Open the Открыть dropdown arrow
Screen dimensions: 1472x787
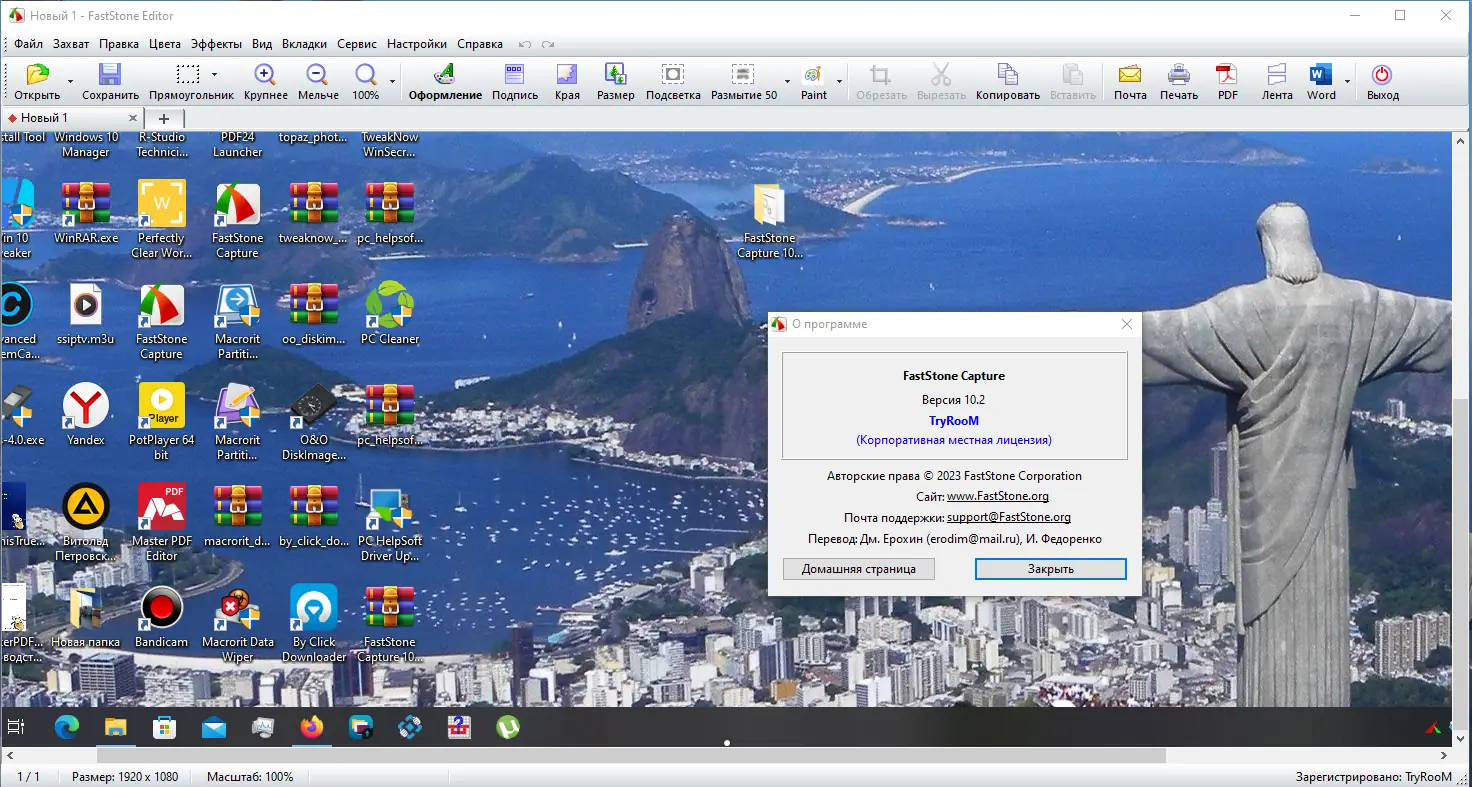pyautogui.click(x=68, y=80)
